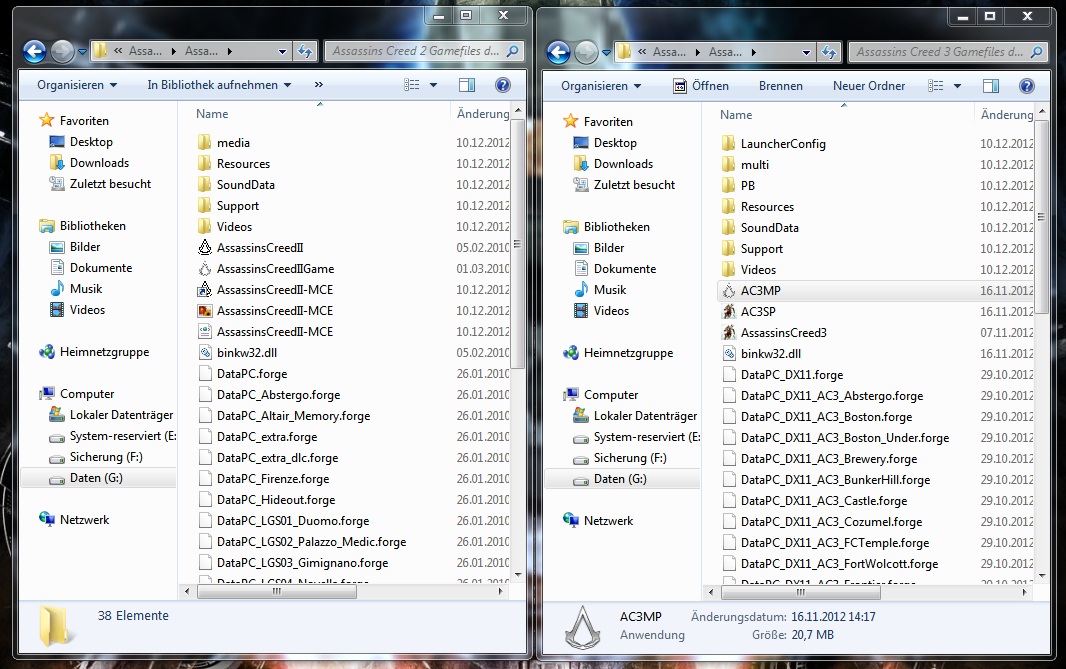Click Forward arrow in left window
The image size is (1066, 669).
(63, 51)
